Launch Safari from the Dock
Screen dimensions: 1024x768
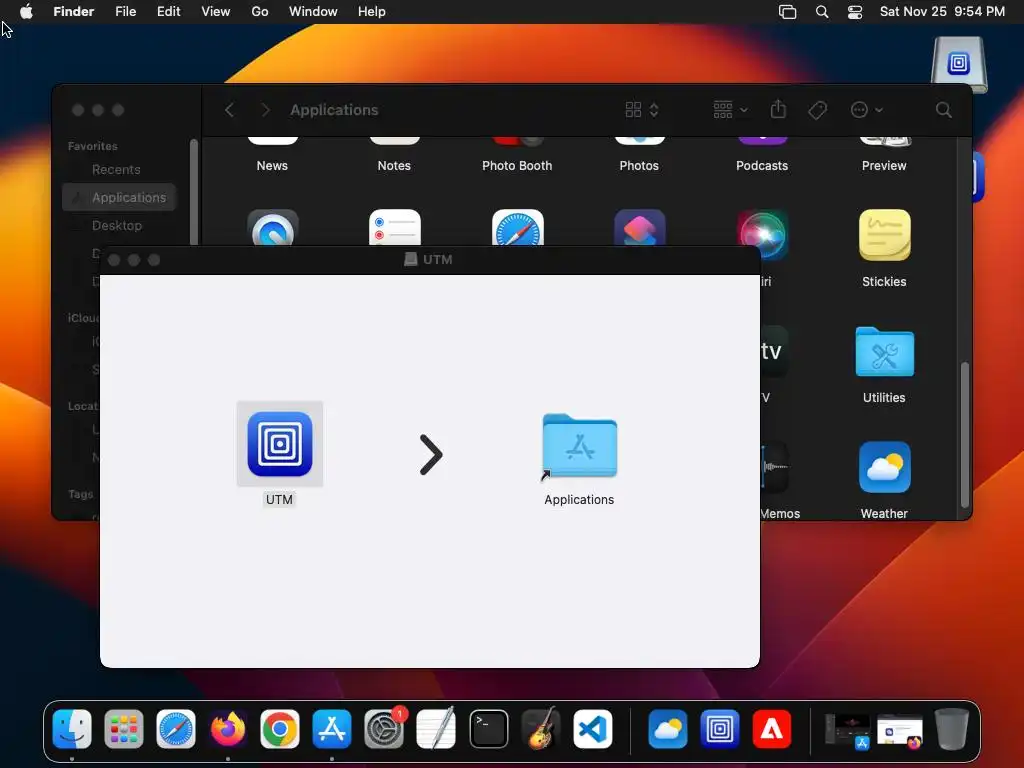click(176, 729)
